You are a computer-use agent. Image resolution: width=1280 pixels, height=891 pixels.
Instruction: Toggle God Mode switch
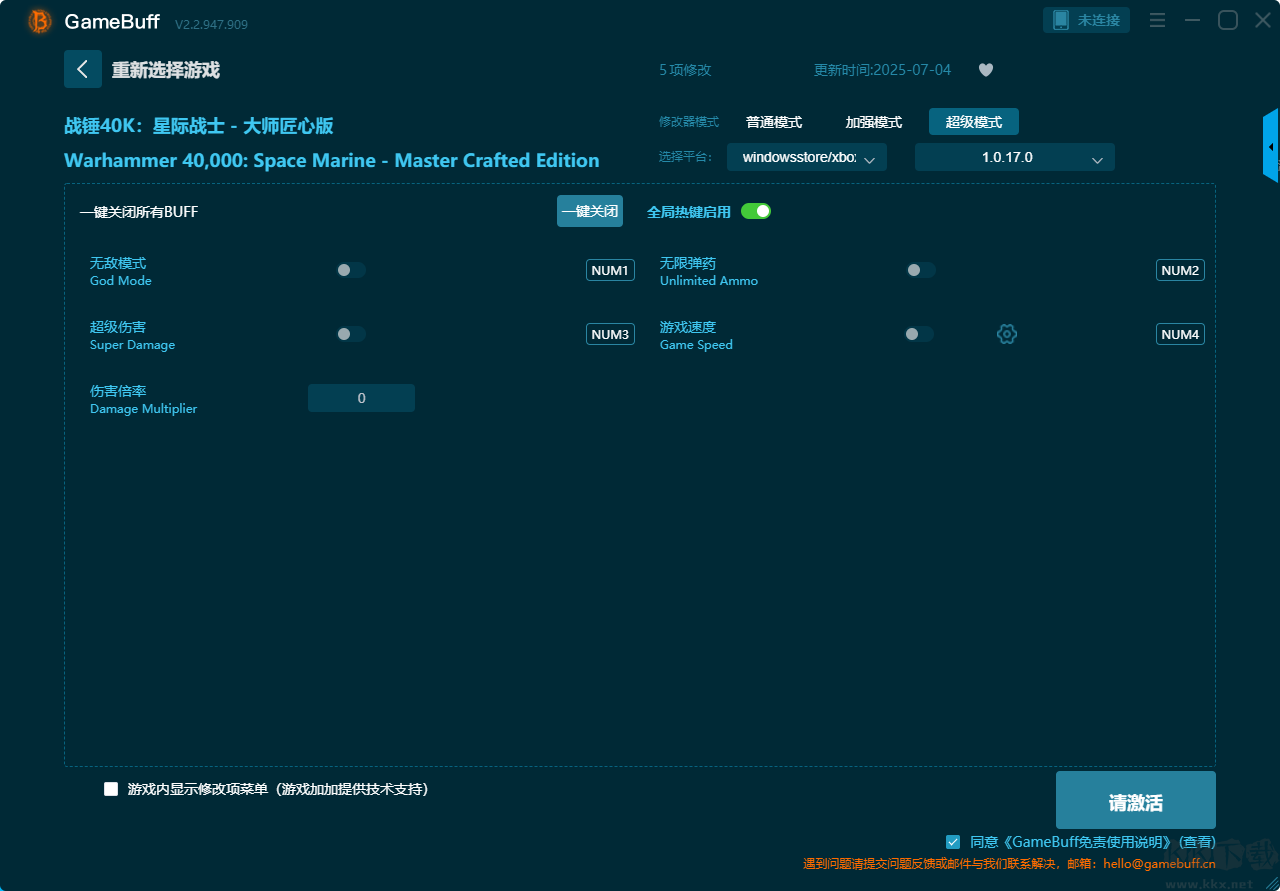coord(351,270)
